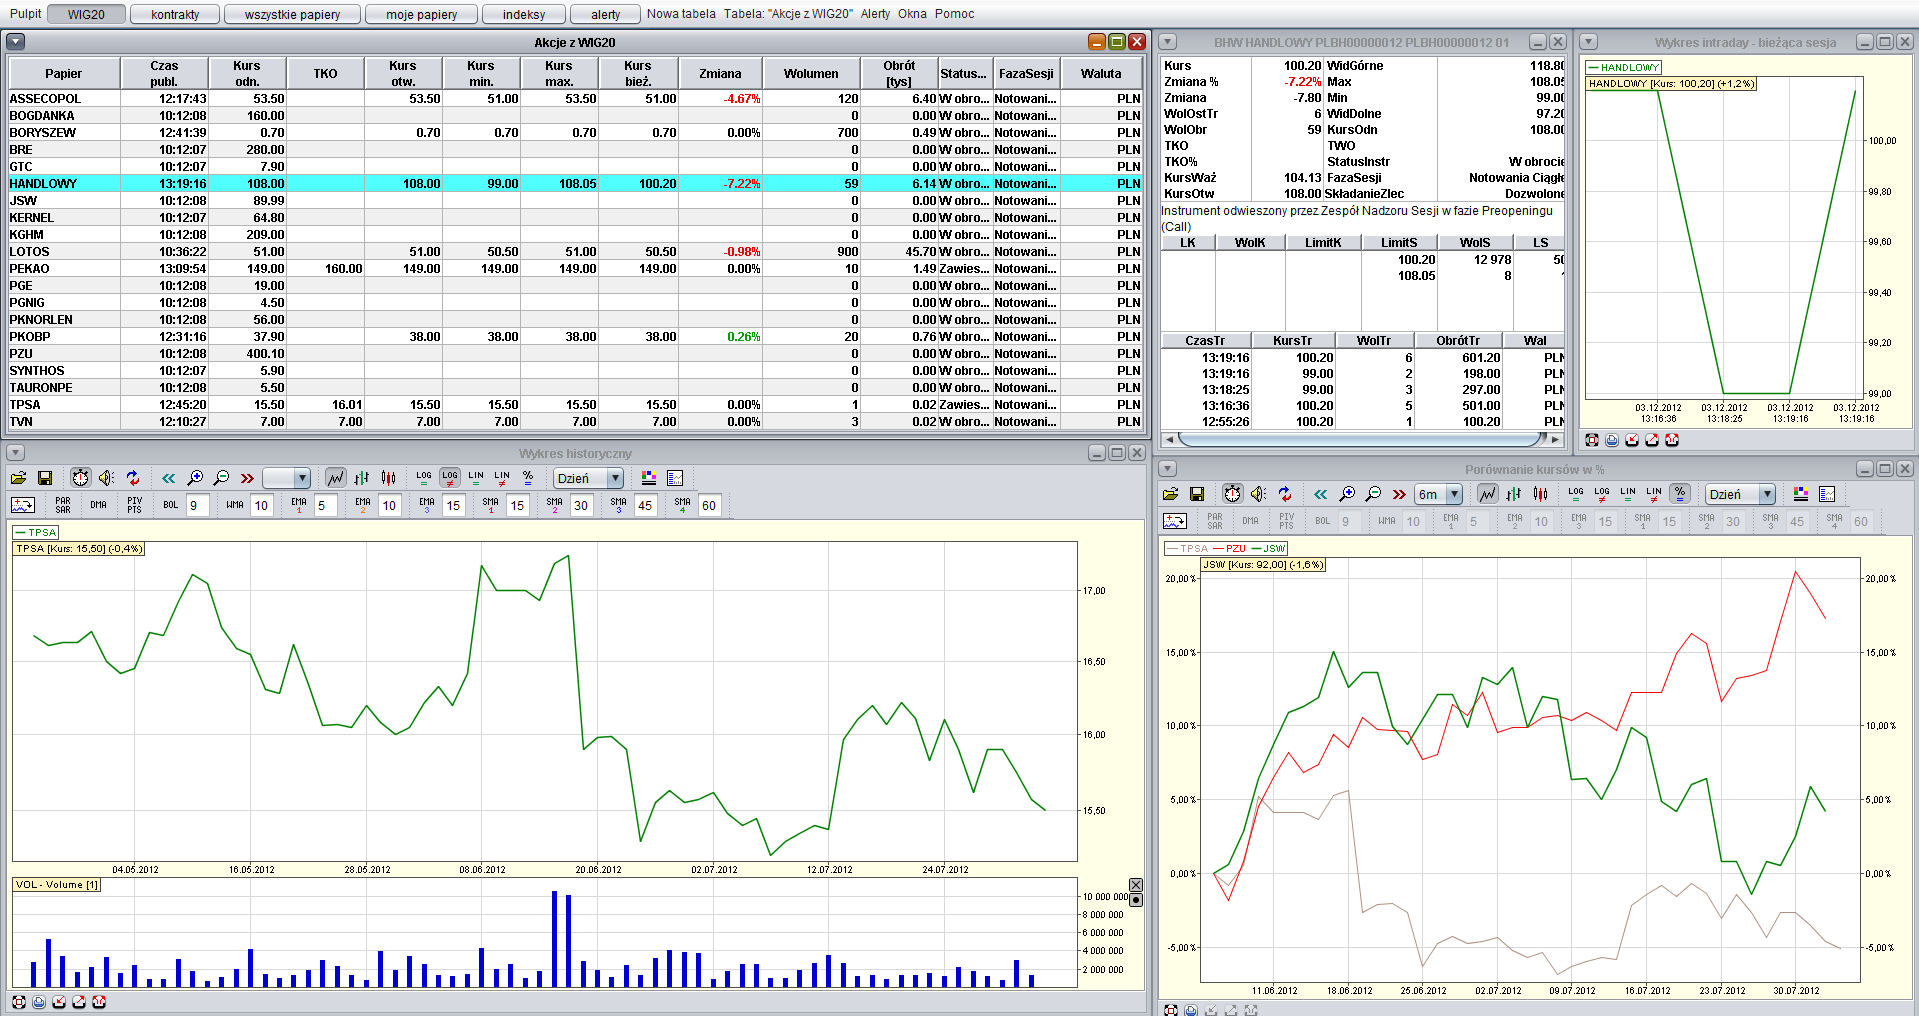Toggle green LOG scale in Wykres historyczny
Screen dimensions: 1919x1016
coord(424,479)
